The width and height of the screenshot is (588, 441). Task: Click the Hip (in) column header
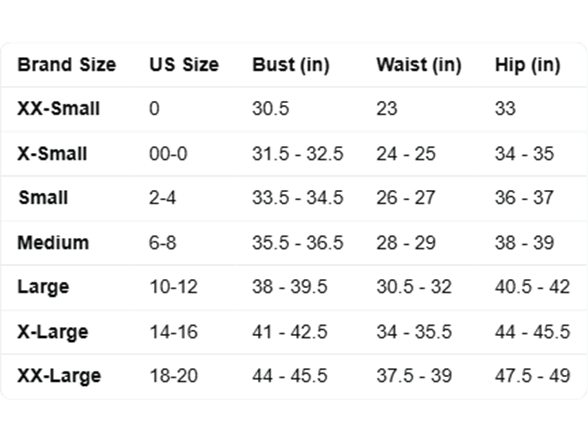point(528,65)
